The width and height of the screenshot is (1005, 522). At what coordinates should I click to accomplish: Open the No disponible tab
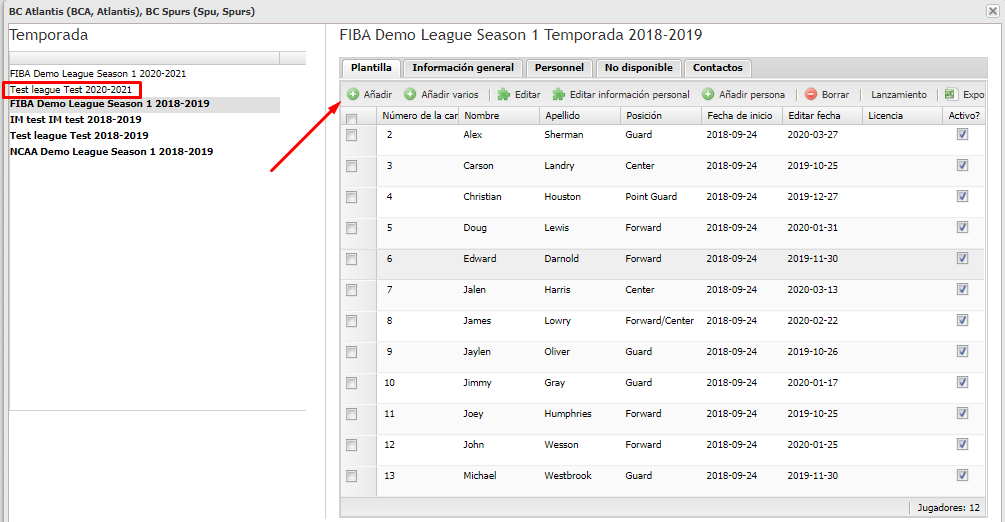639,68
